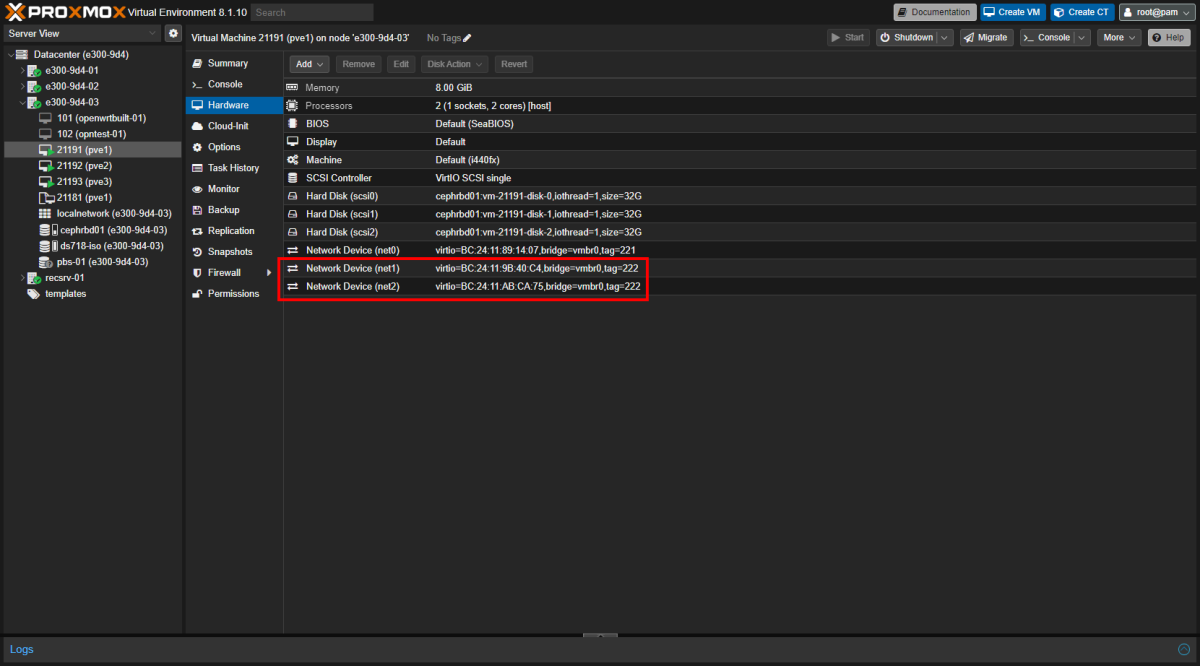Click the pencil icon next to No Tags
The width and height of the screenshot is (1200, 666).
[467, 38]
